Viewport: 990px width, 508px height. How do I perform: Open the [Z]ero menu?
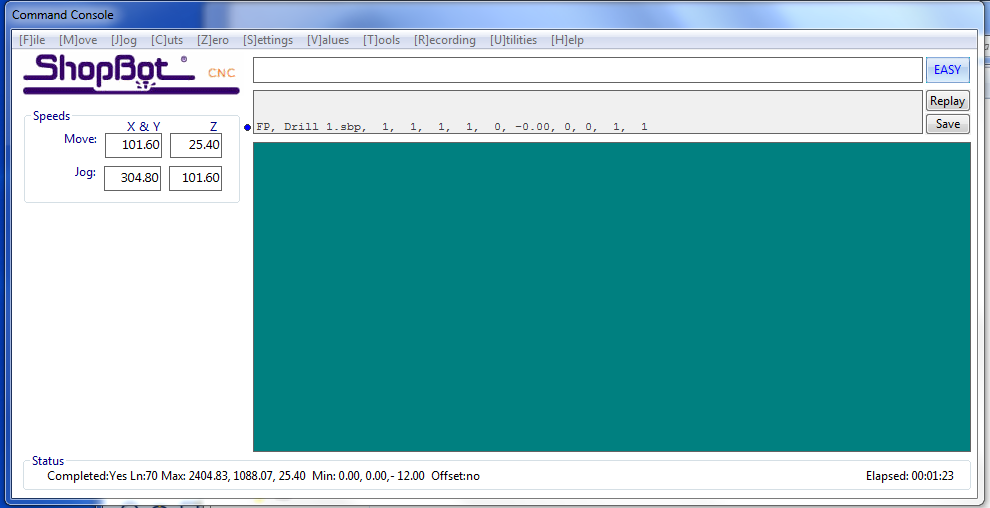pos(213,40)
